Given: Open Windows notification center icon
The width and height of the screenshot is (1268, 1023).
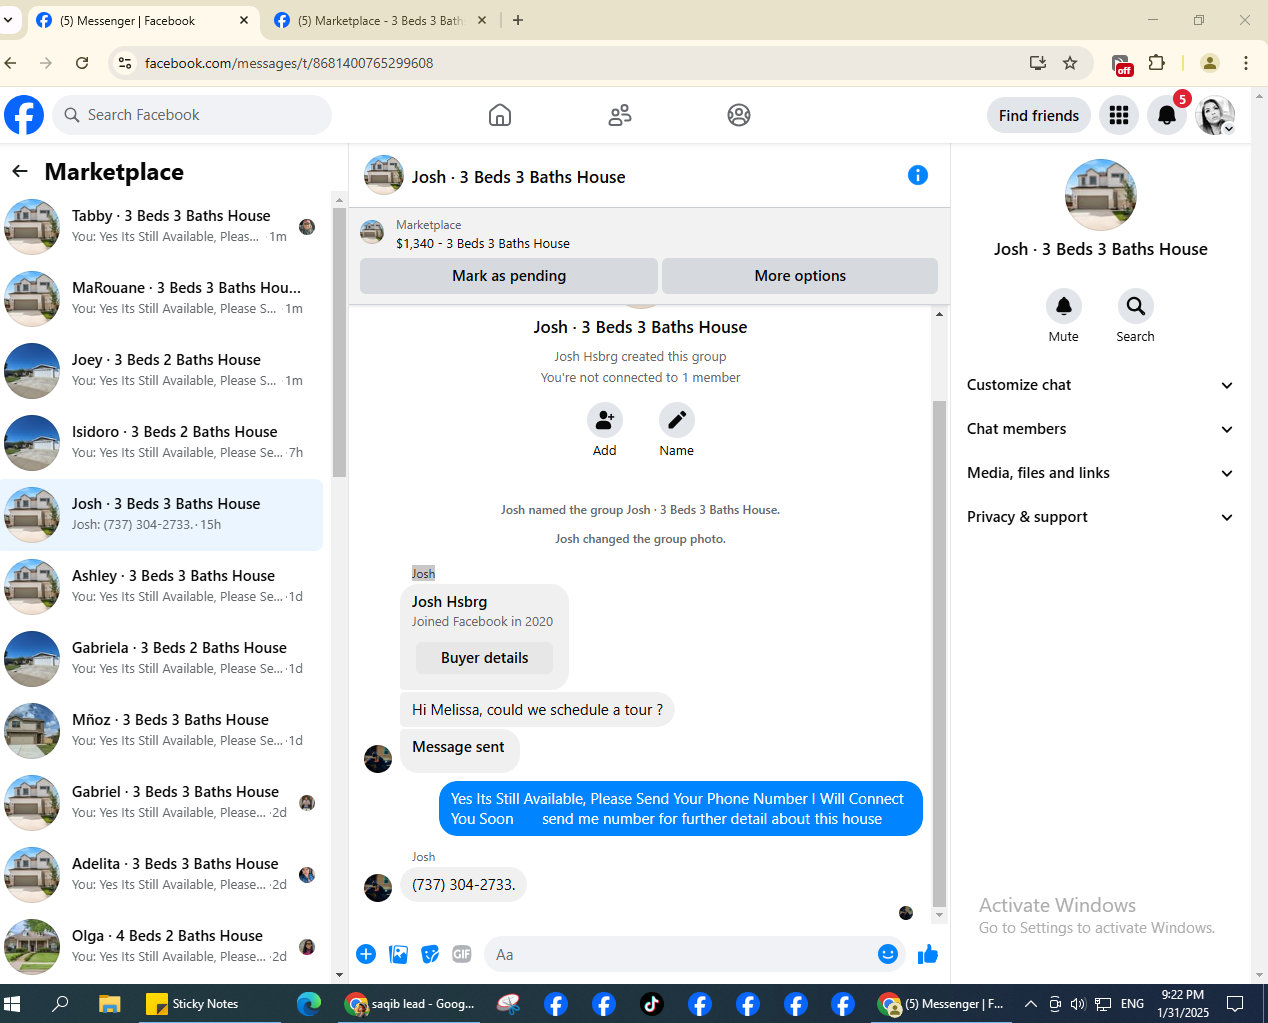Looking at the screenshot, I should 1236,1004.
